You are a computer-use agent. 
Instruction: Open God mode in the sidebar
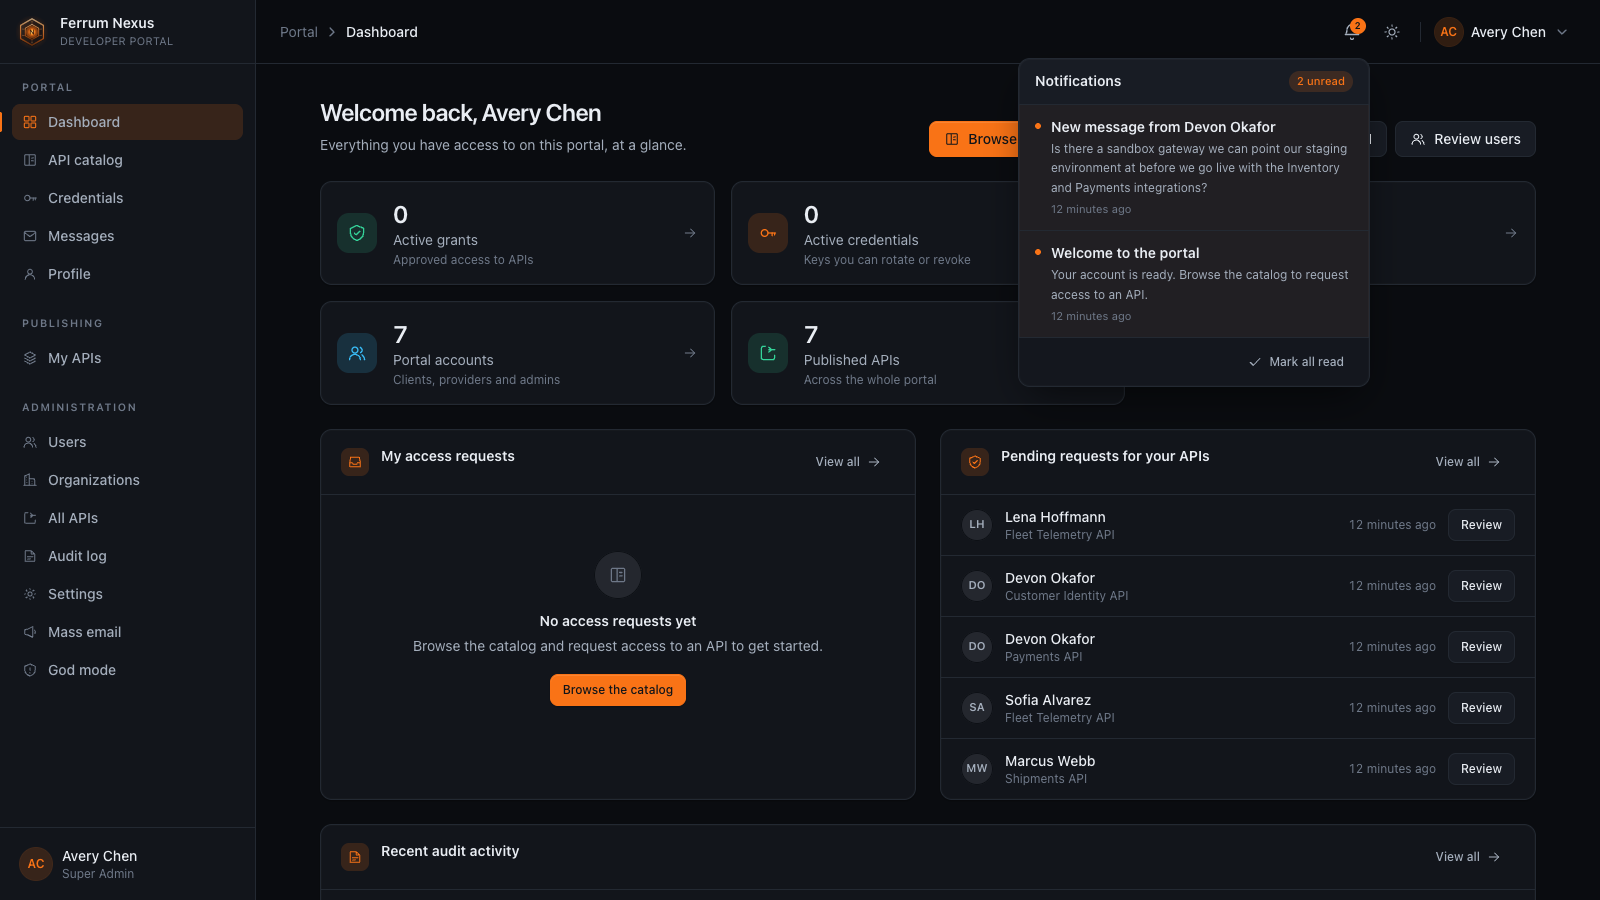pos(127,670)
